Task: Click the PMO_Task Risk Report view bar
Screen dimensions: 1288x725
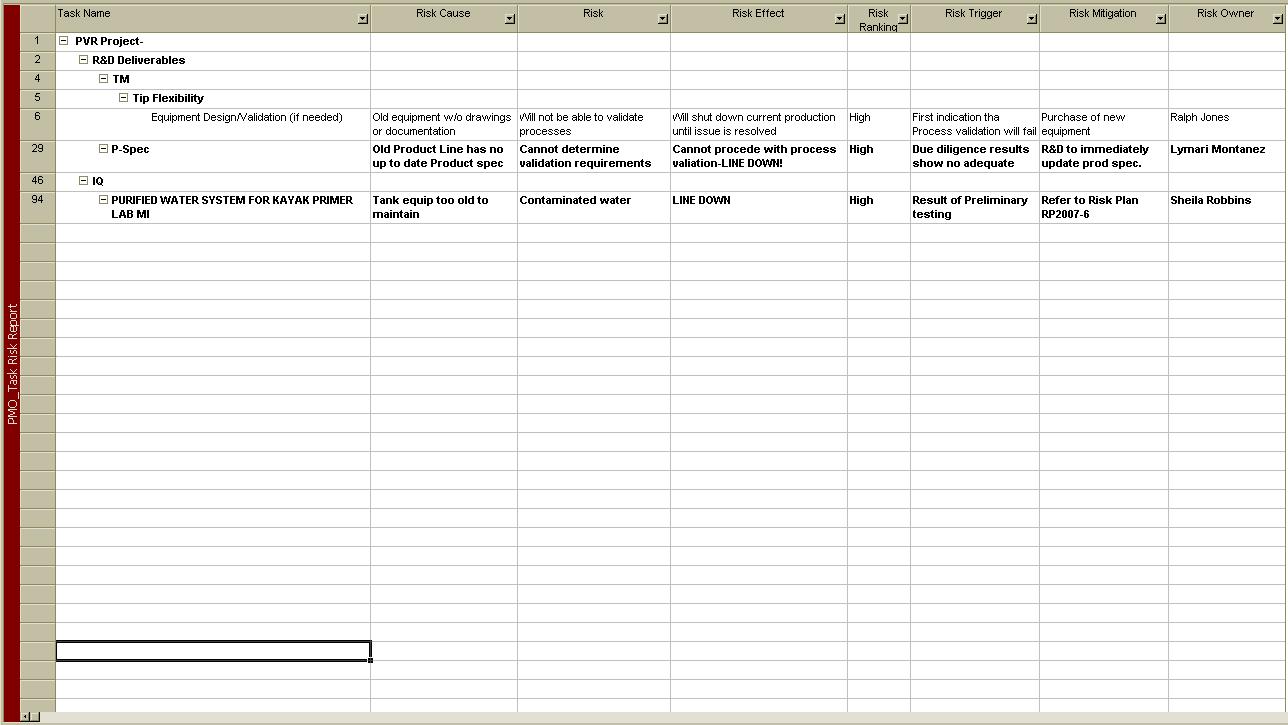Action: [x=12, y=364]
